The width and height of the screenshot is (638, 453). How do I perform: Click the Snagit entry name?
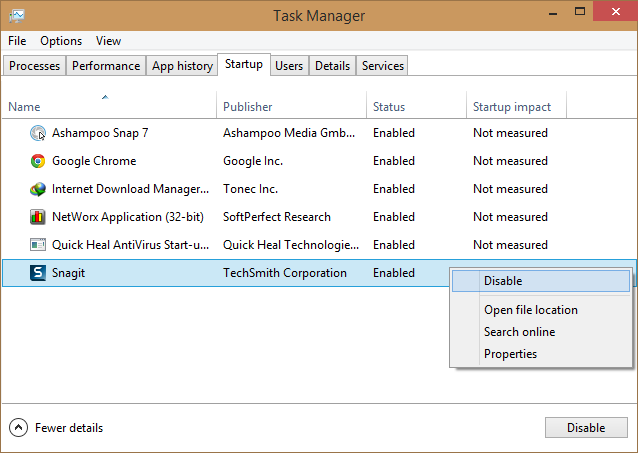(x=68, y=273)
